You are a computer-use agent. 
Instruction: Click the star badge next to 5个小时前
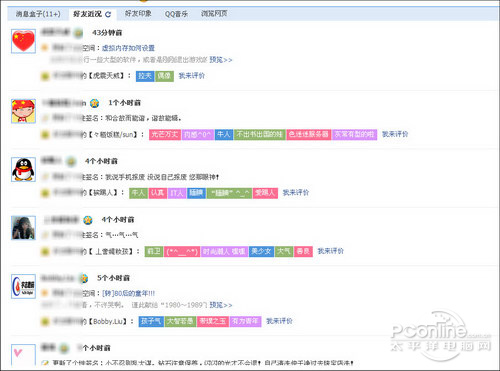84,278
